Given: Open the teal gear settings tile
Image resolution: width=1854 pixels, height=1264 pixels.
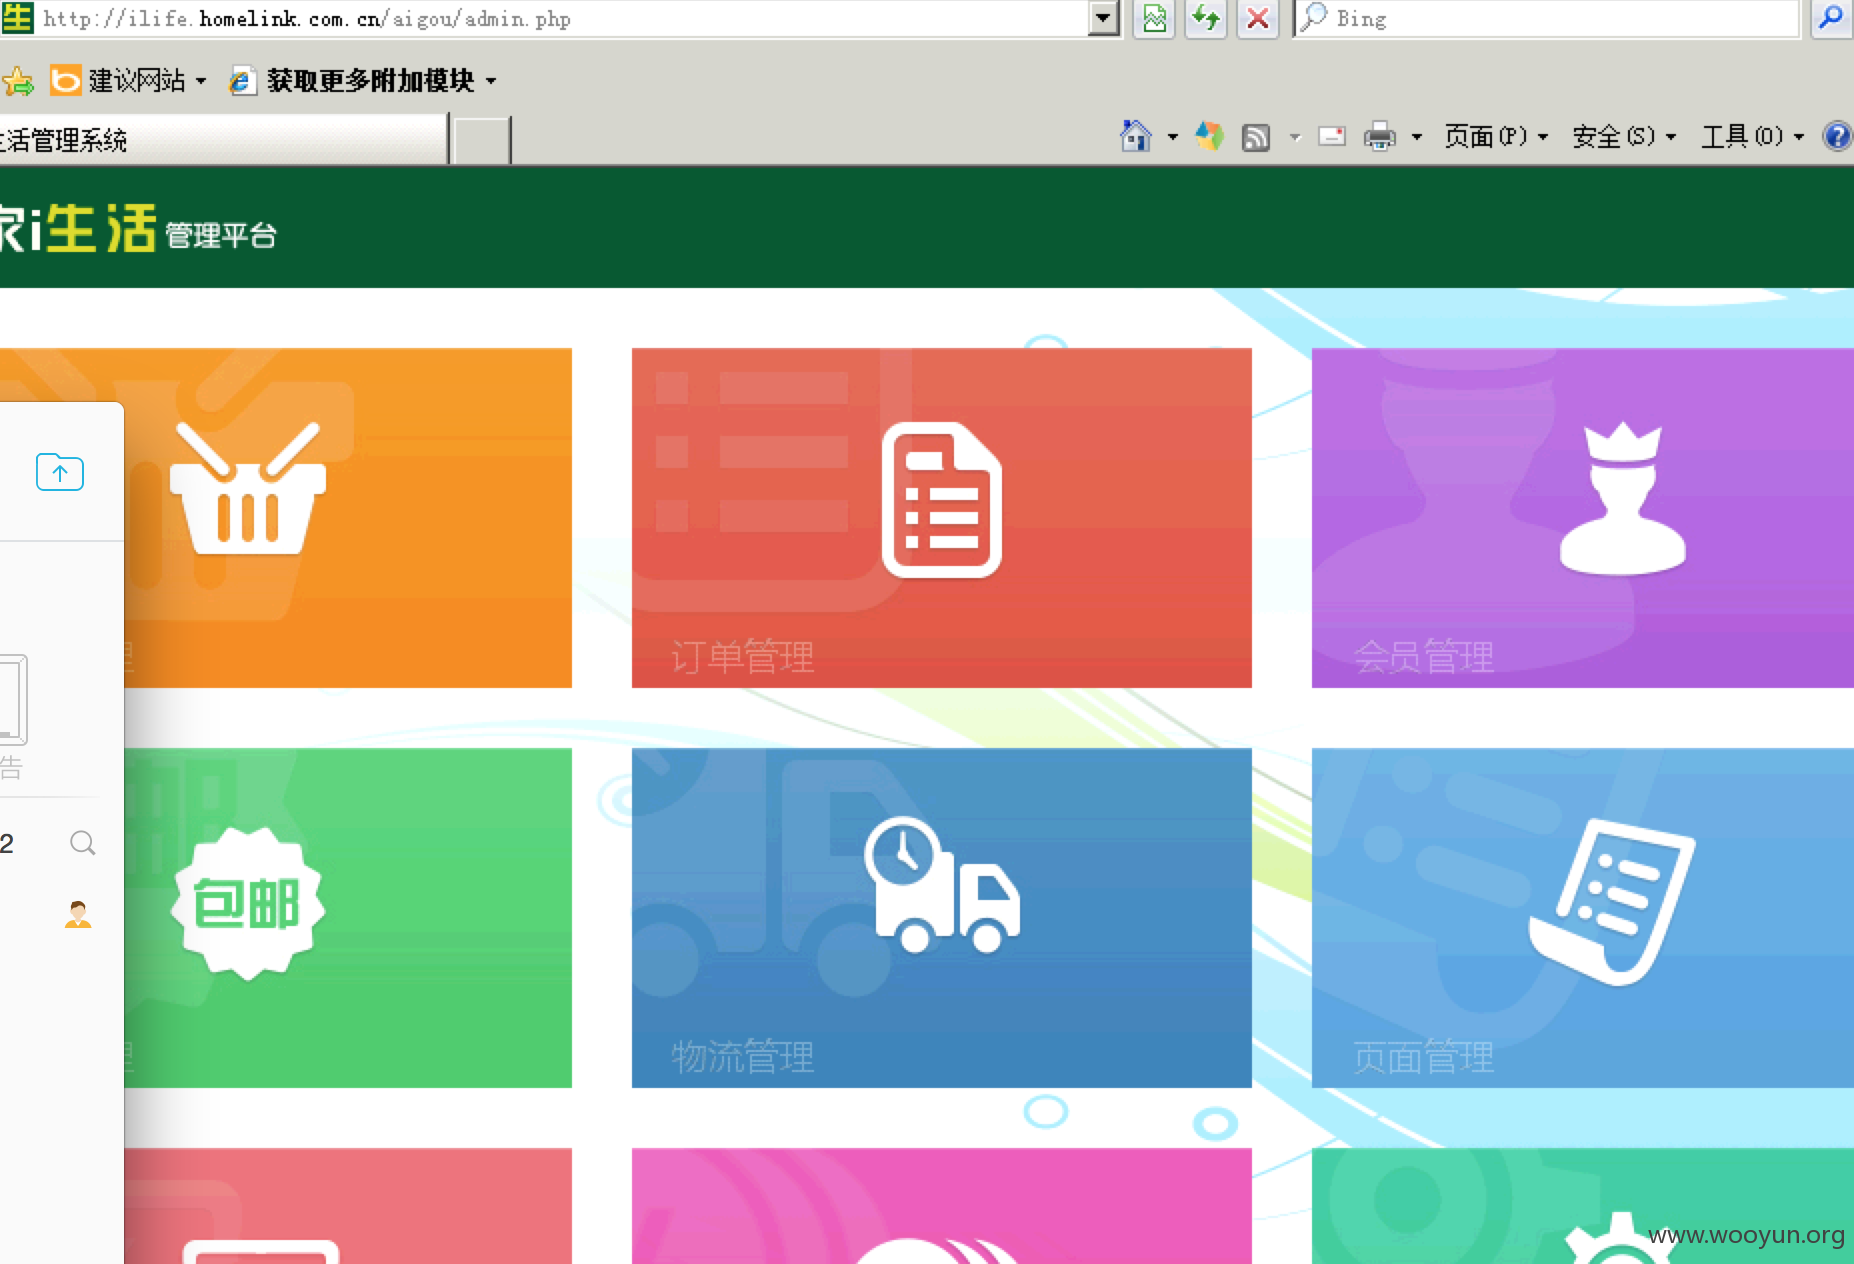Looking at the screenshot, I should [1583, 1206].
